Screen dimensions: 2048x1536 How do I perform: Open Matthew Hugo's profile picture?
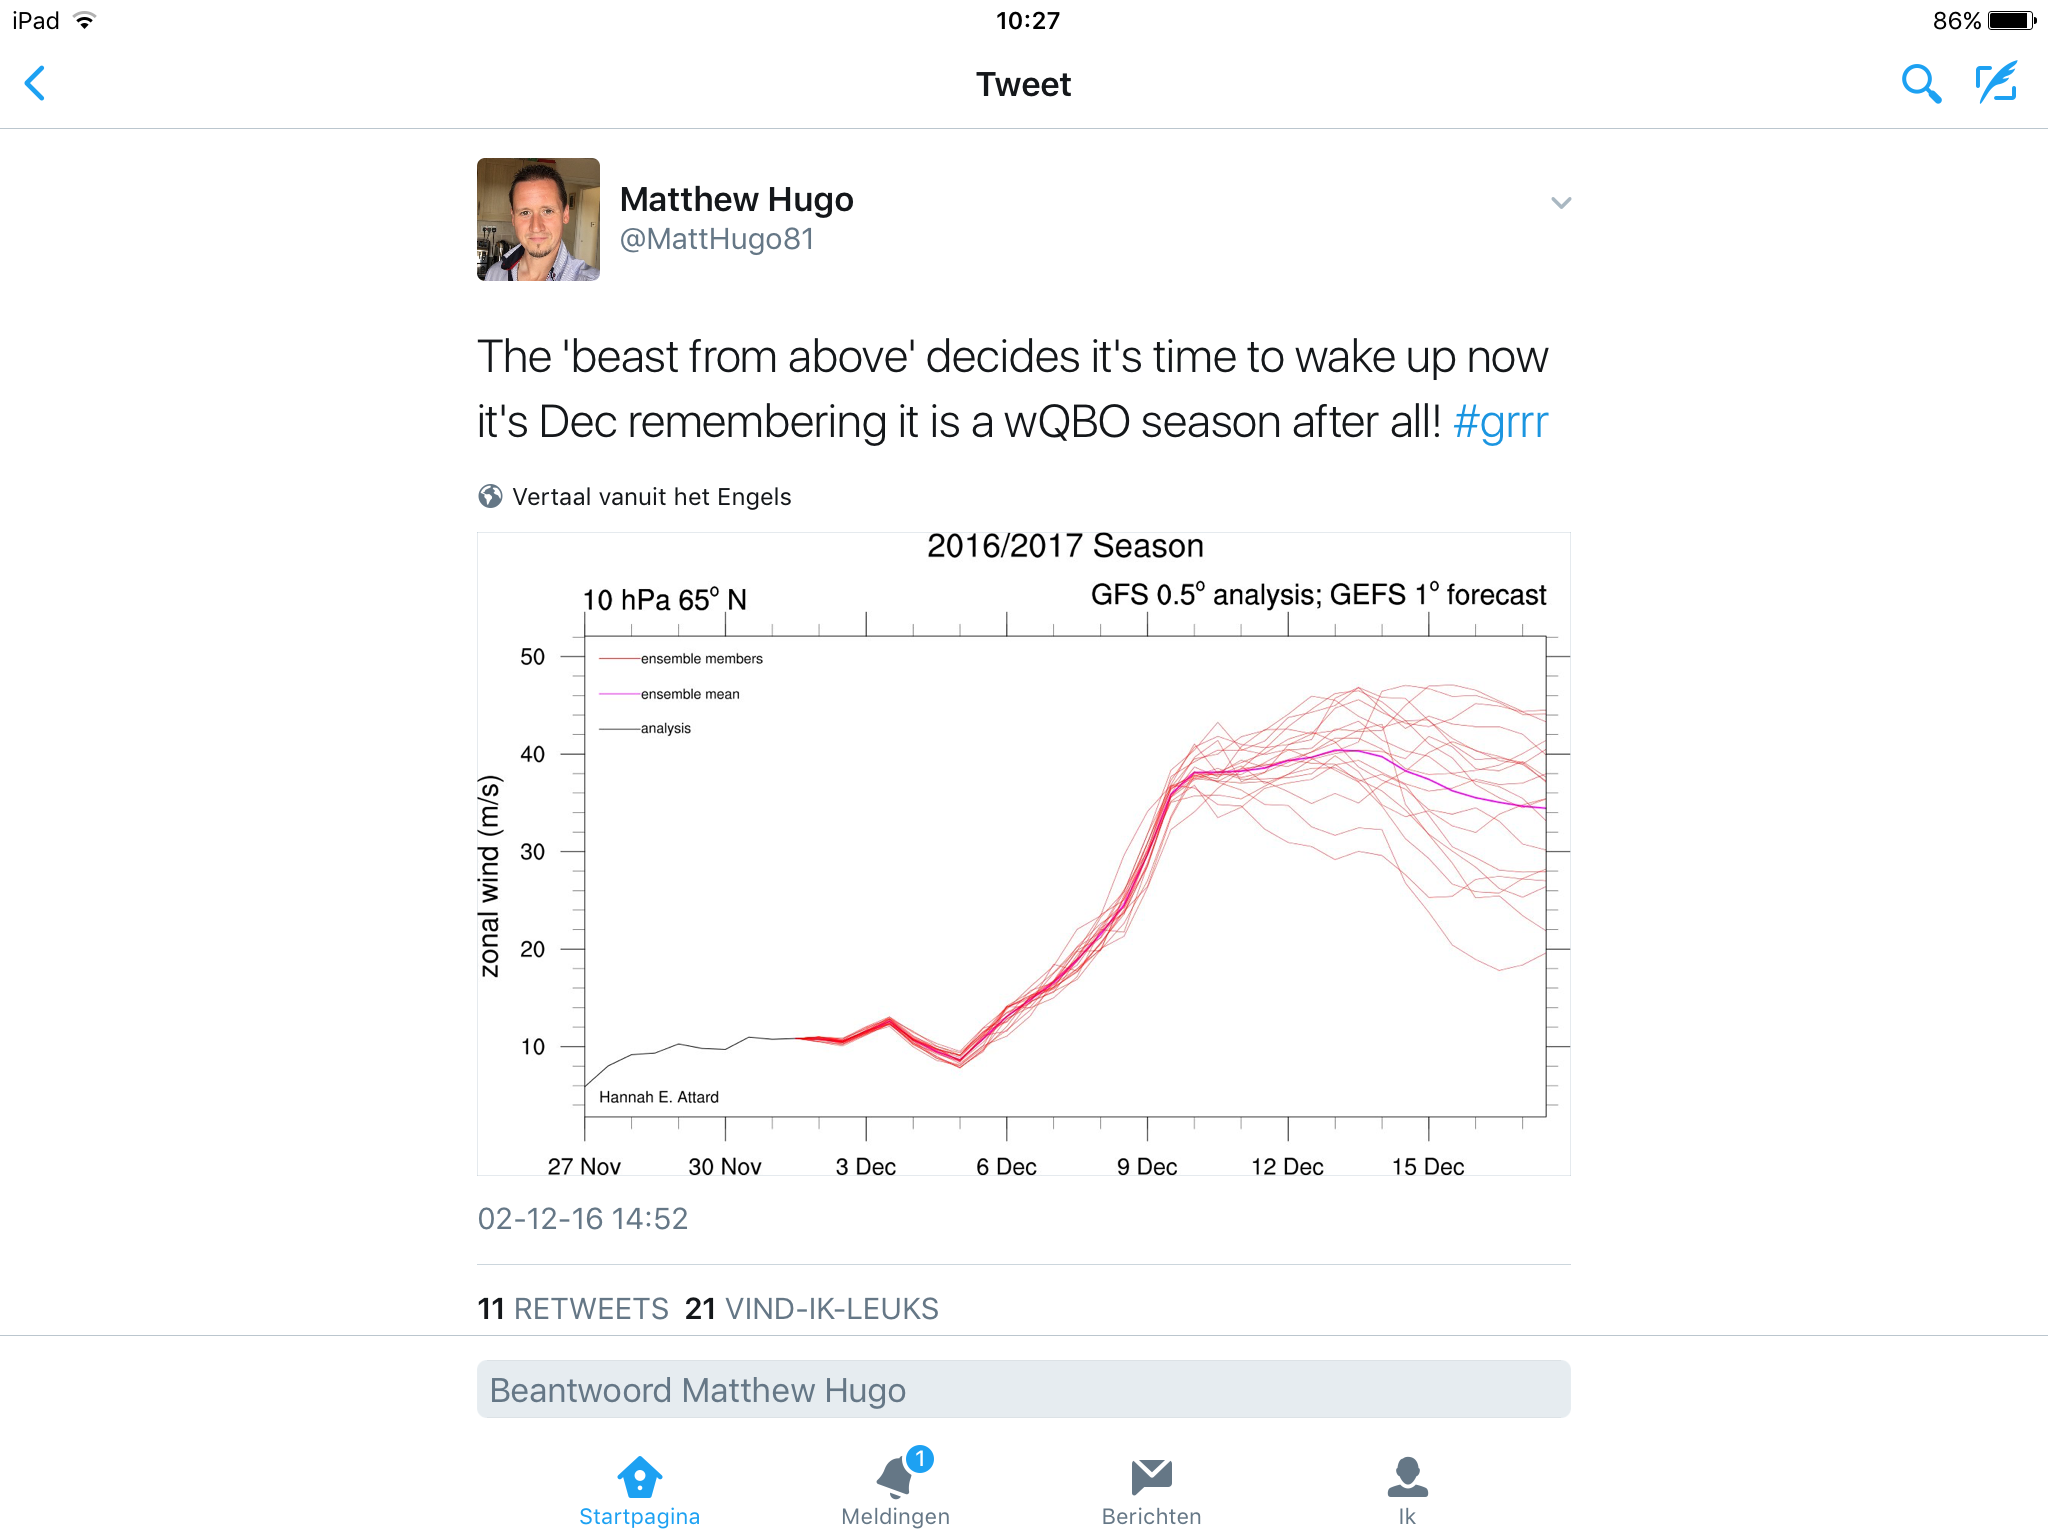[538, 219]
